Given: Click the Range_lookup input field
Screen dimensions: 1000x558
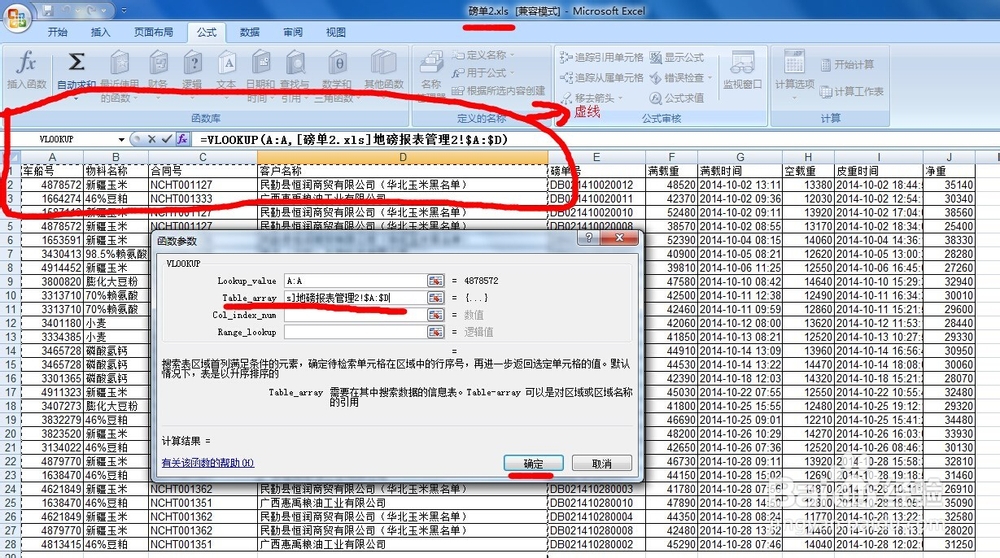Looking at the screenshot, I should 355,332.
